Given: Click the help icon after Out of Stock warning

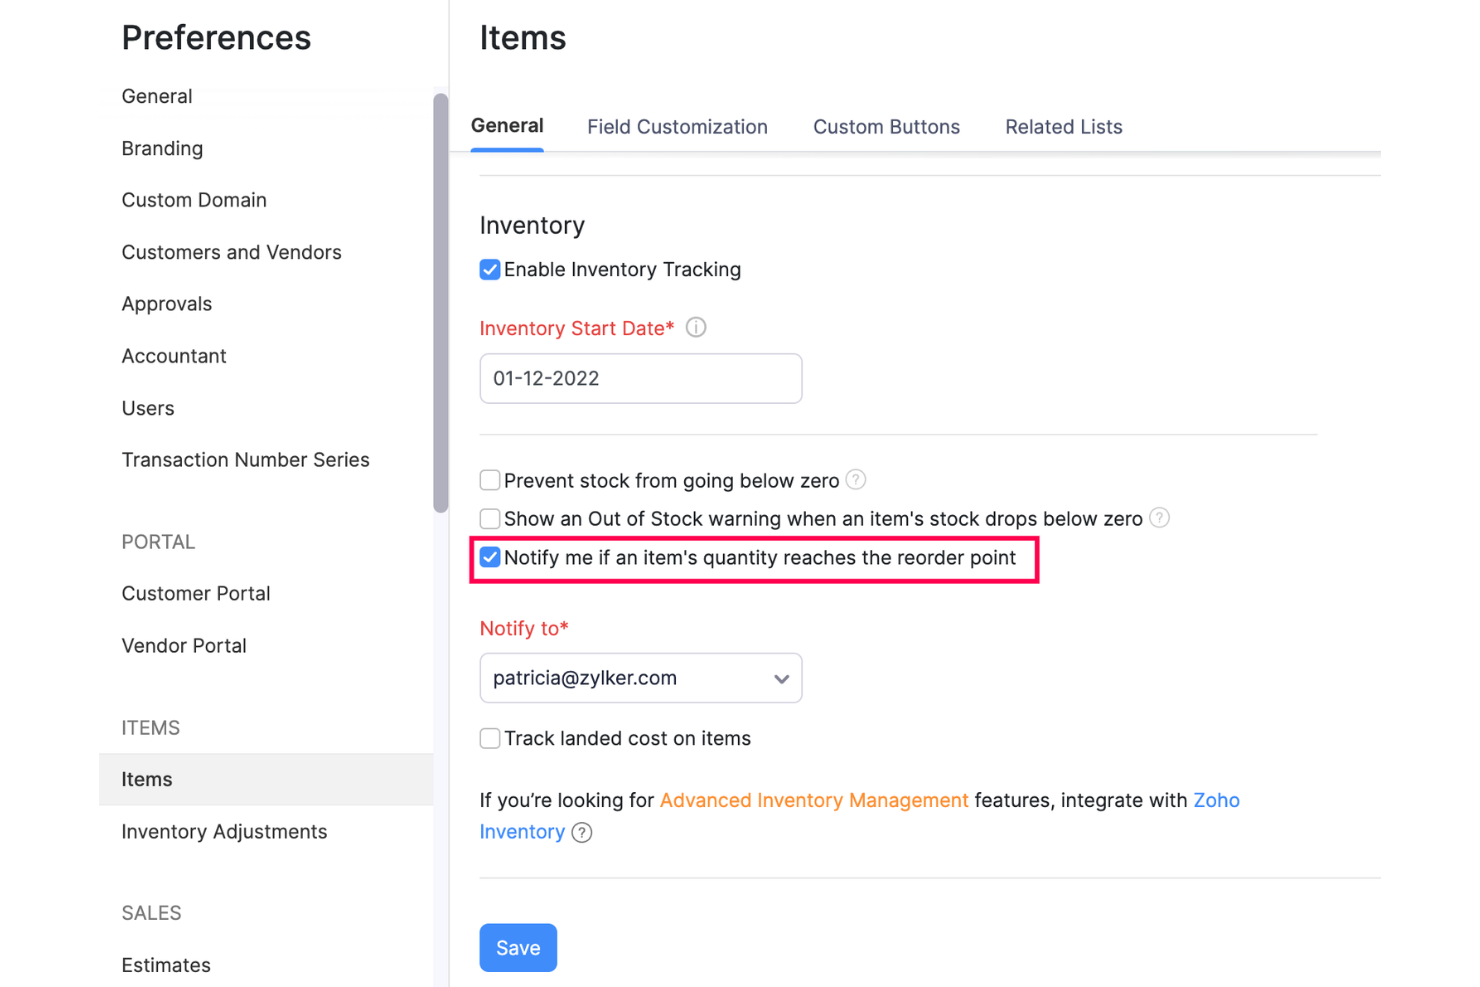Looking at the screenshot, I should coord(1160,518).
